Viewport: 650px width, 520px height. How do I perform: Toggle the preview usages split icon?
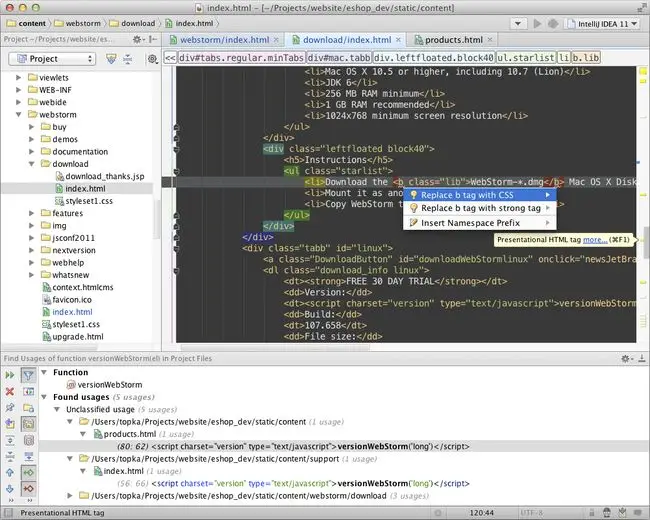point(28,391)
